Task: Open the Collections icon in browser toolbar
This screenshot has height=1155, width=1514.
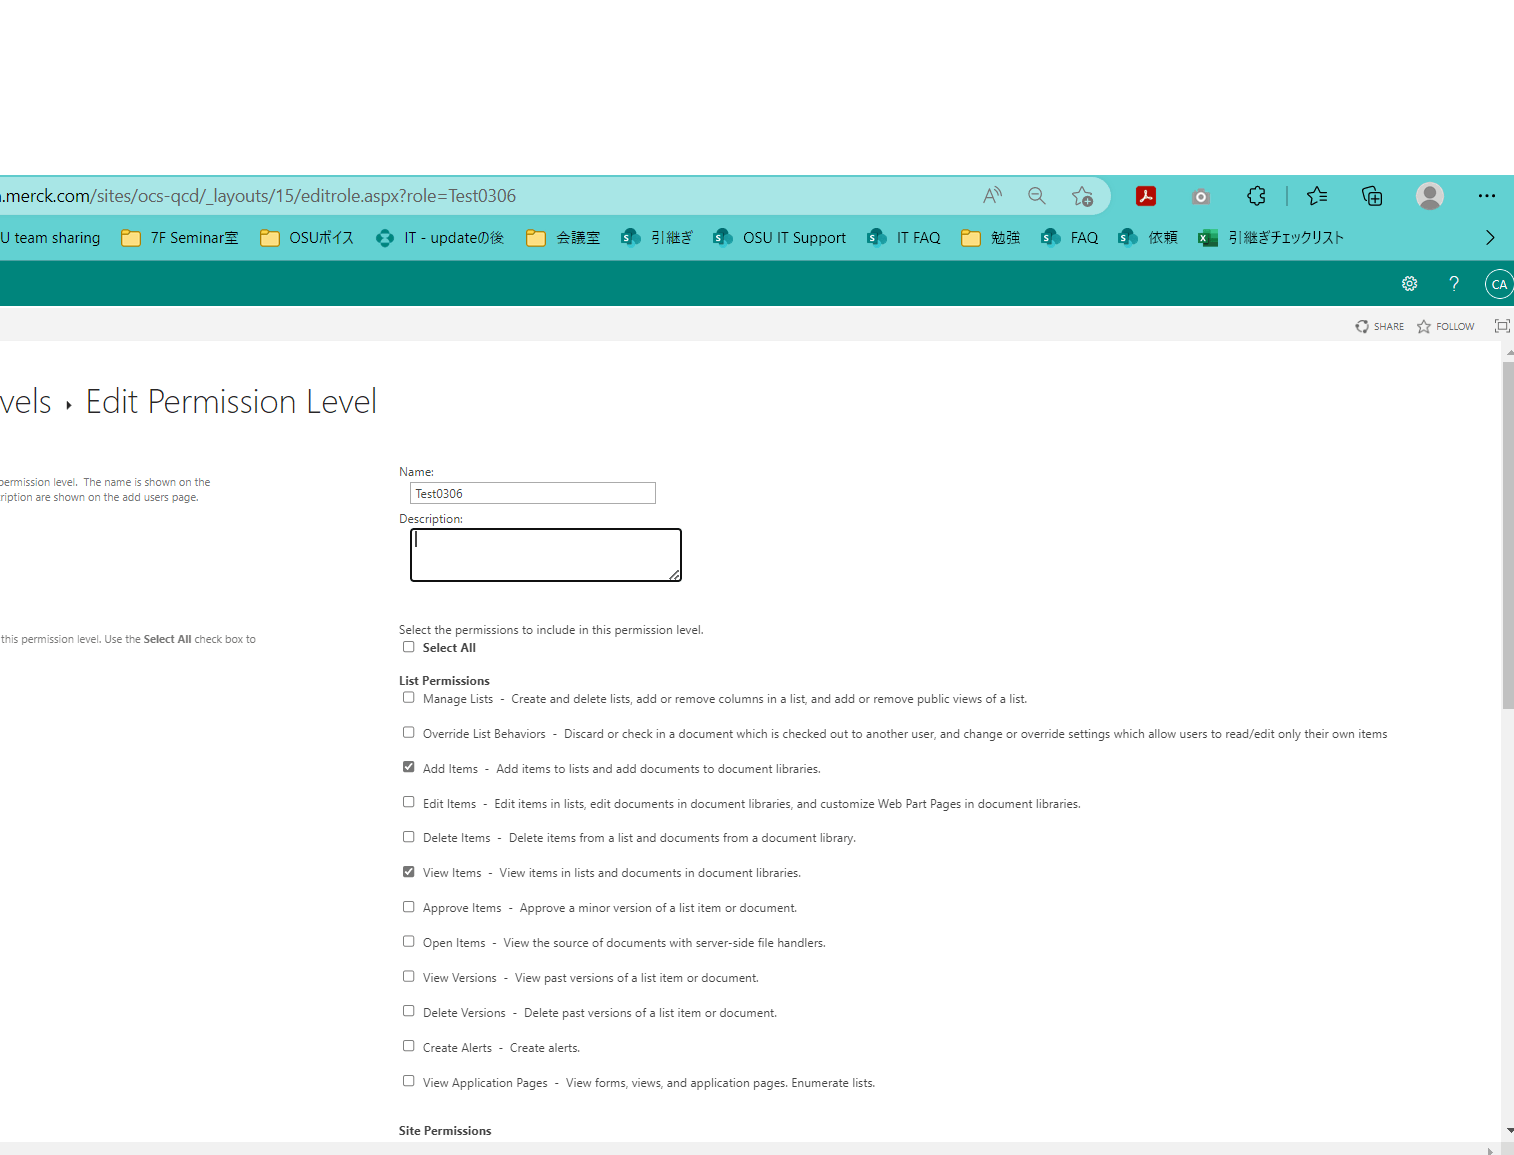Action: (1372, 196)
